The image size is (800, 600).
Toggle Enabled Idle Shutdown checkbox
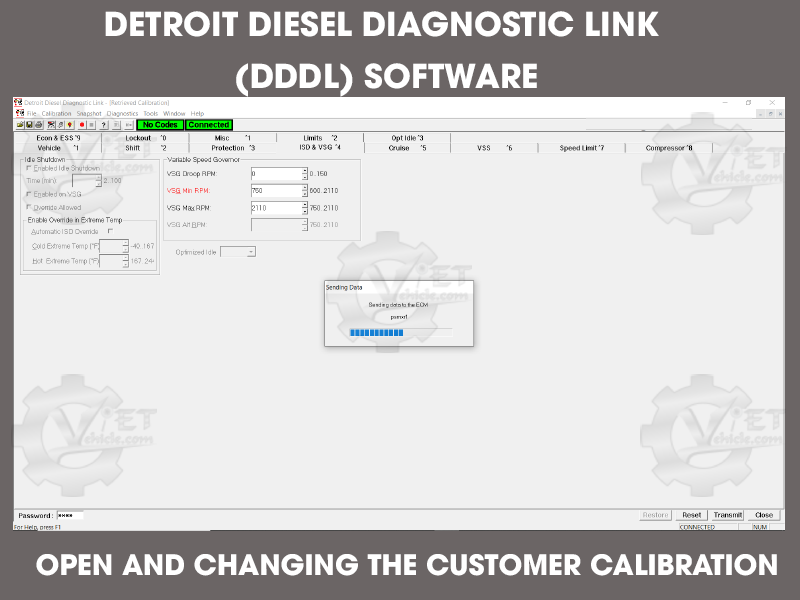(28, 168)
